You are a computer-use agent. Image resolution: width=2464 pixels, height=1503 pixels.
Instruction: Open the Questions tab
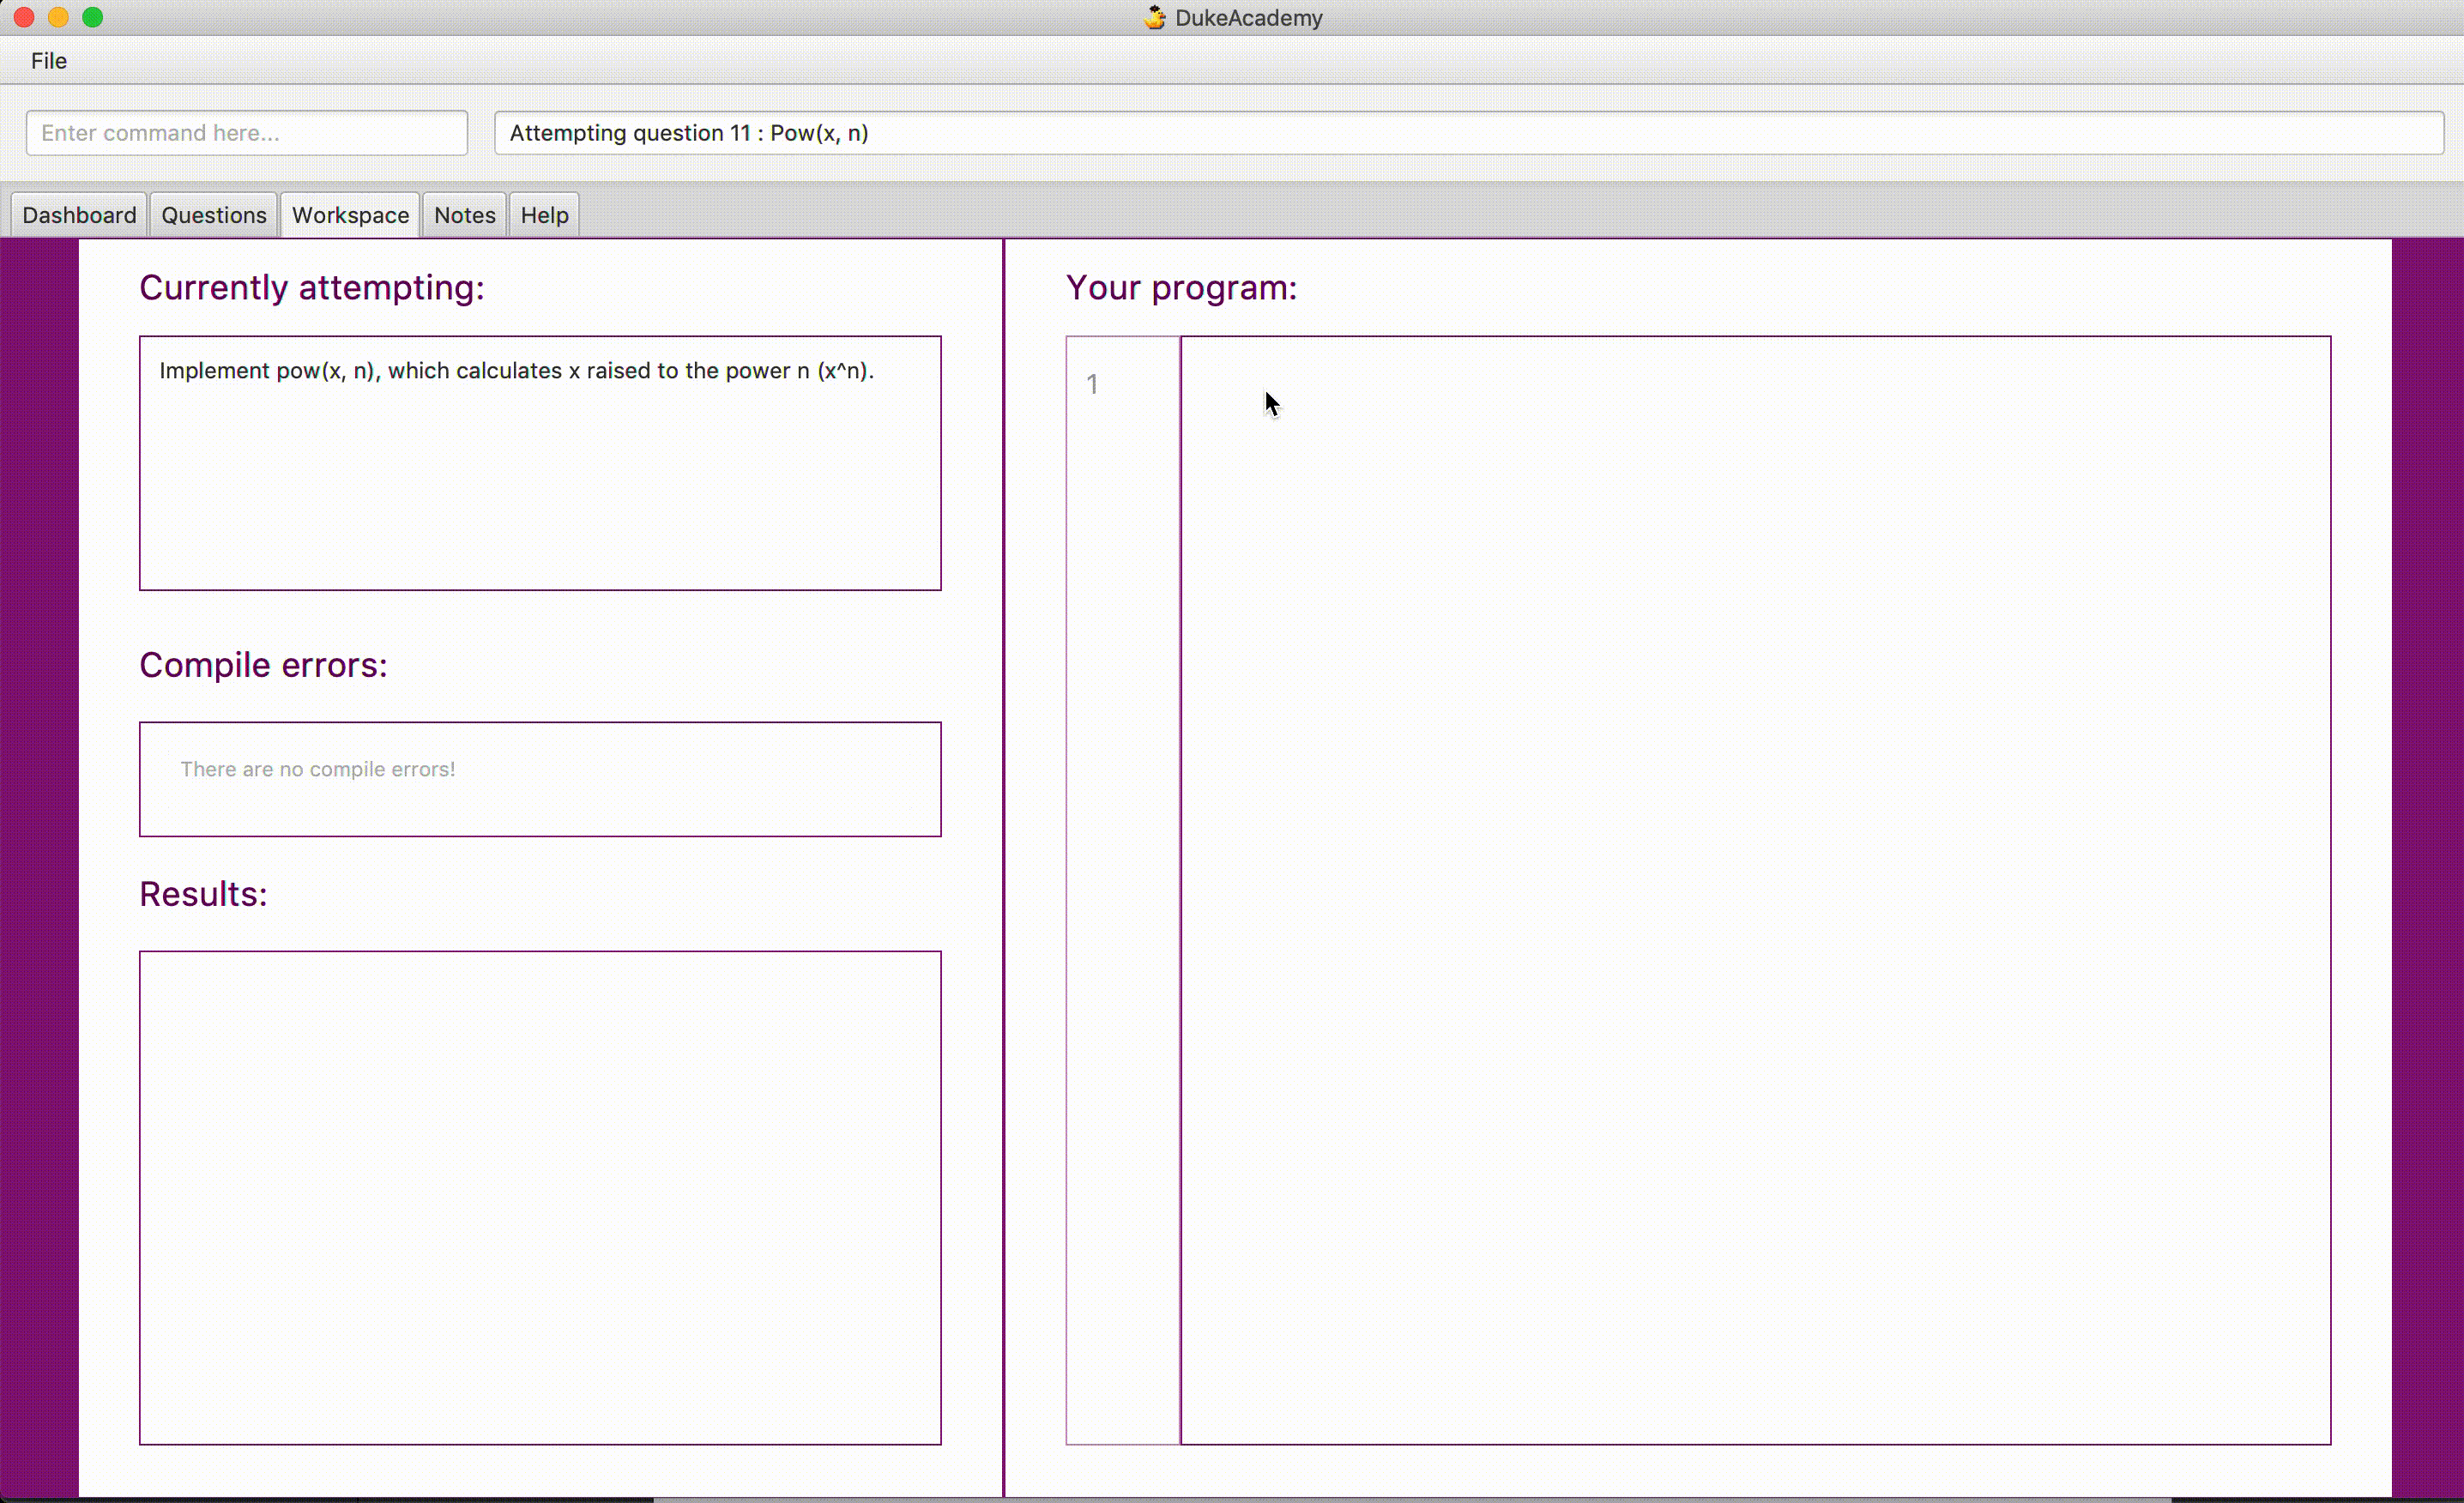click(x=213, y=215)
